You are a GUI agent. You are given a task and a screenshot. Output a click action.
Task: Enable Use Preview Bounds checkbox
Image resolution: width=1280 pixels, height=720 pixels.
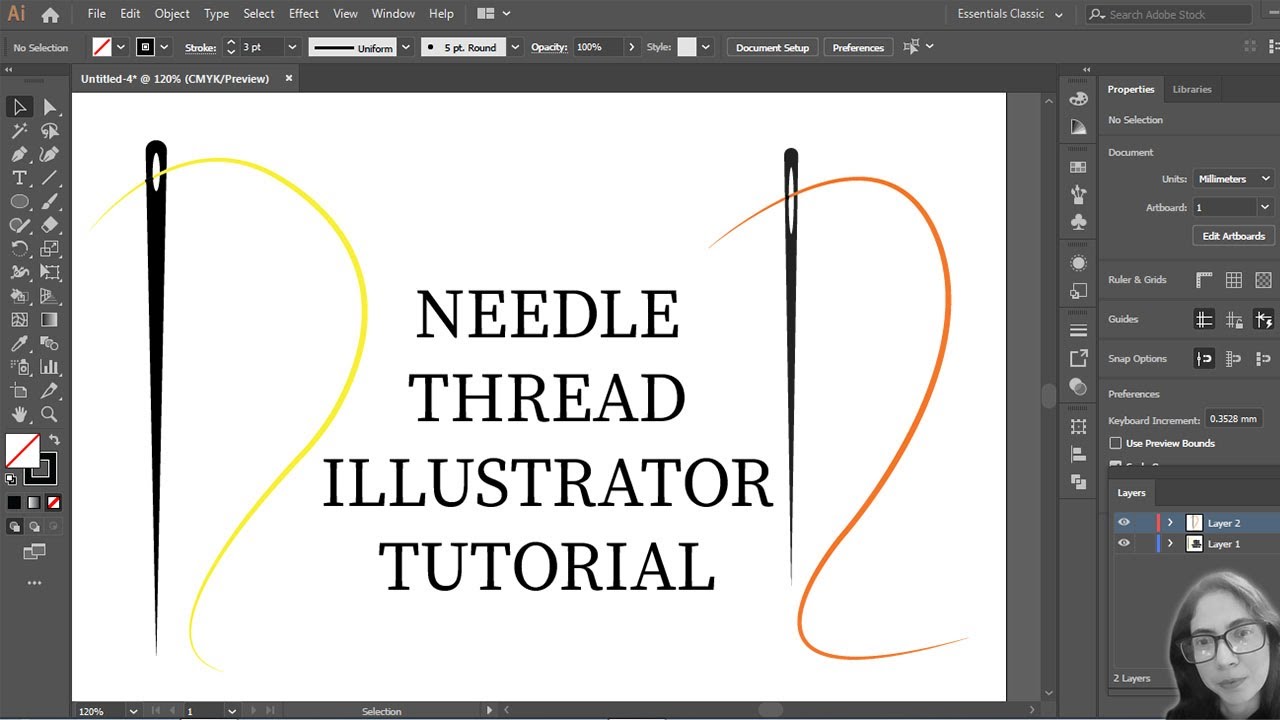point(1115,443)
